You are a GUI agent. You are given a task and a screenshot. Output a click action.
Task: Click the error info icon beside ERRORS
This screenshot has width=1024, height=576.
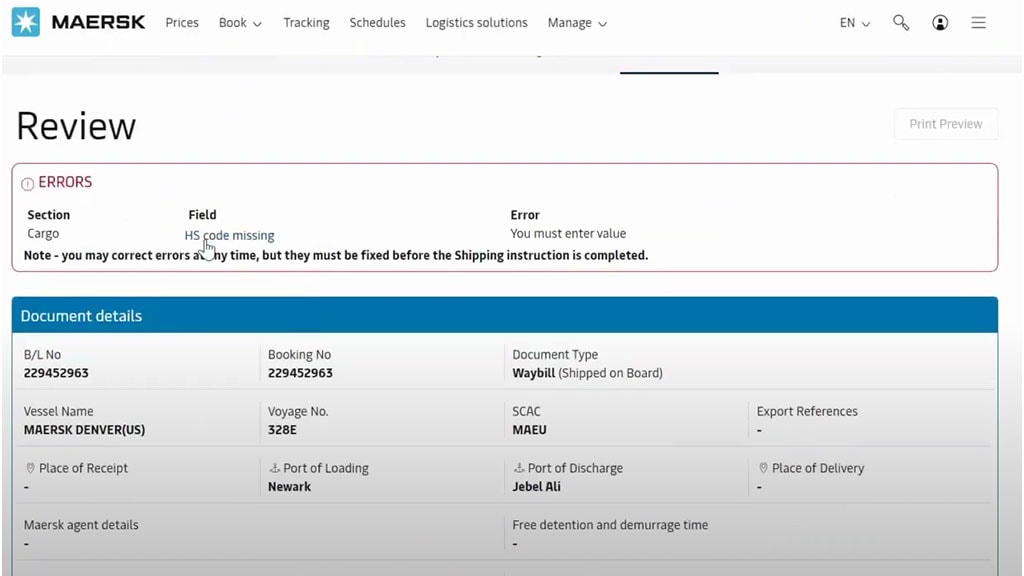25,182
